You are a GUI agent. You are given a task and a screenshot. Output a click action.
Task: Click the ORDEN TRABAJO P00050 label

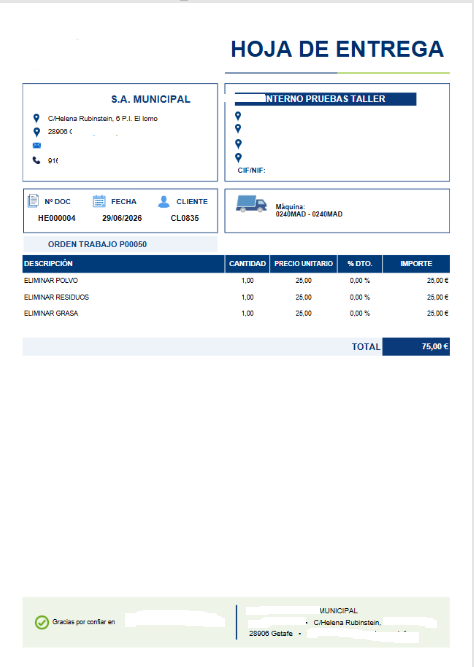(97, 244)
